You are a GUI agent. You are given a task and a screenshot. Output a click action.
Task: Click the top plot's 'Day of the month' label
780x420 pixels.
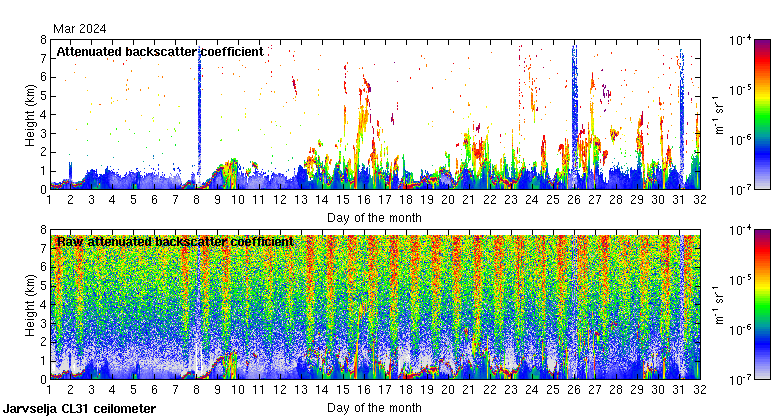point(374,218)
